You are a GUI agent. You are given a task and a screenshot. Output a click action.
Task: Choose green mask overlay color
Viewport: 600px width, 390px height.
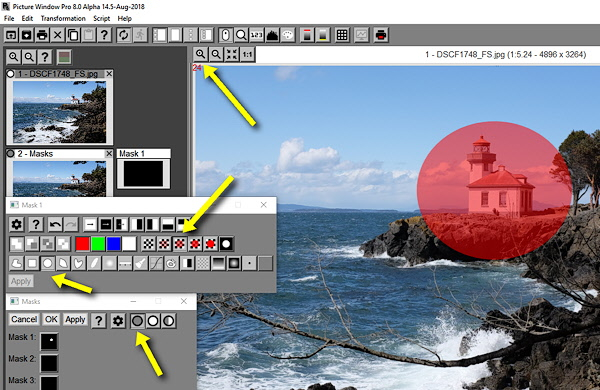pos(98,244)
